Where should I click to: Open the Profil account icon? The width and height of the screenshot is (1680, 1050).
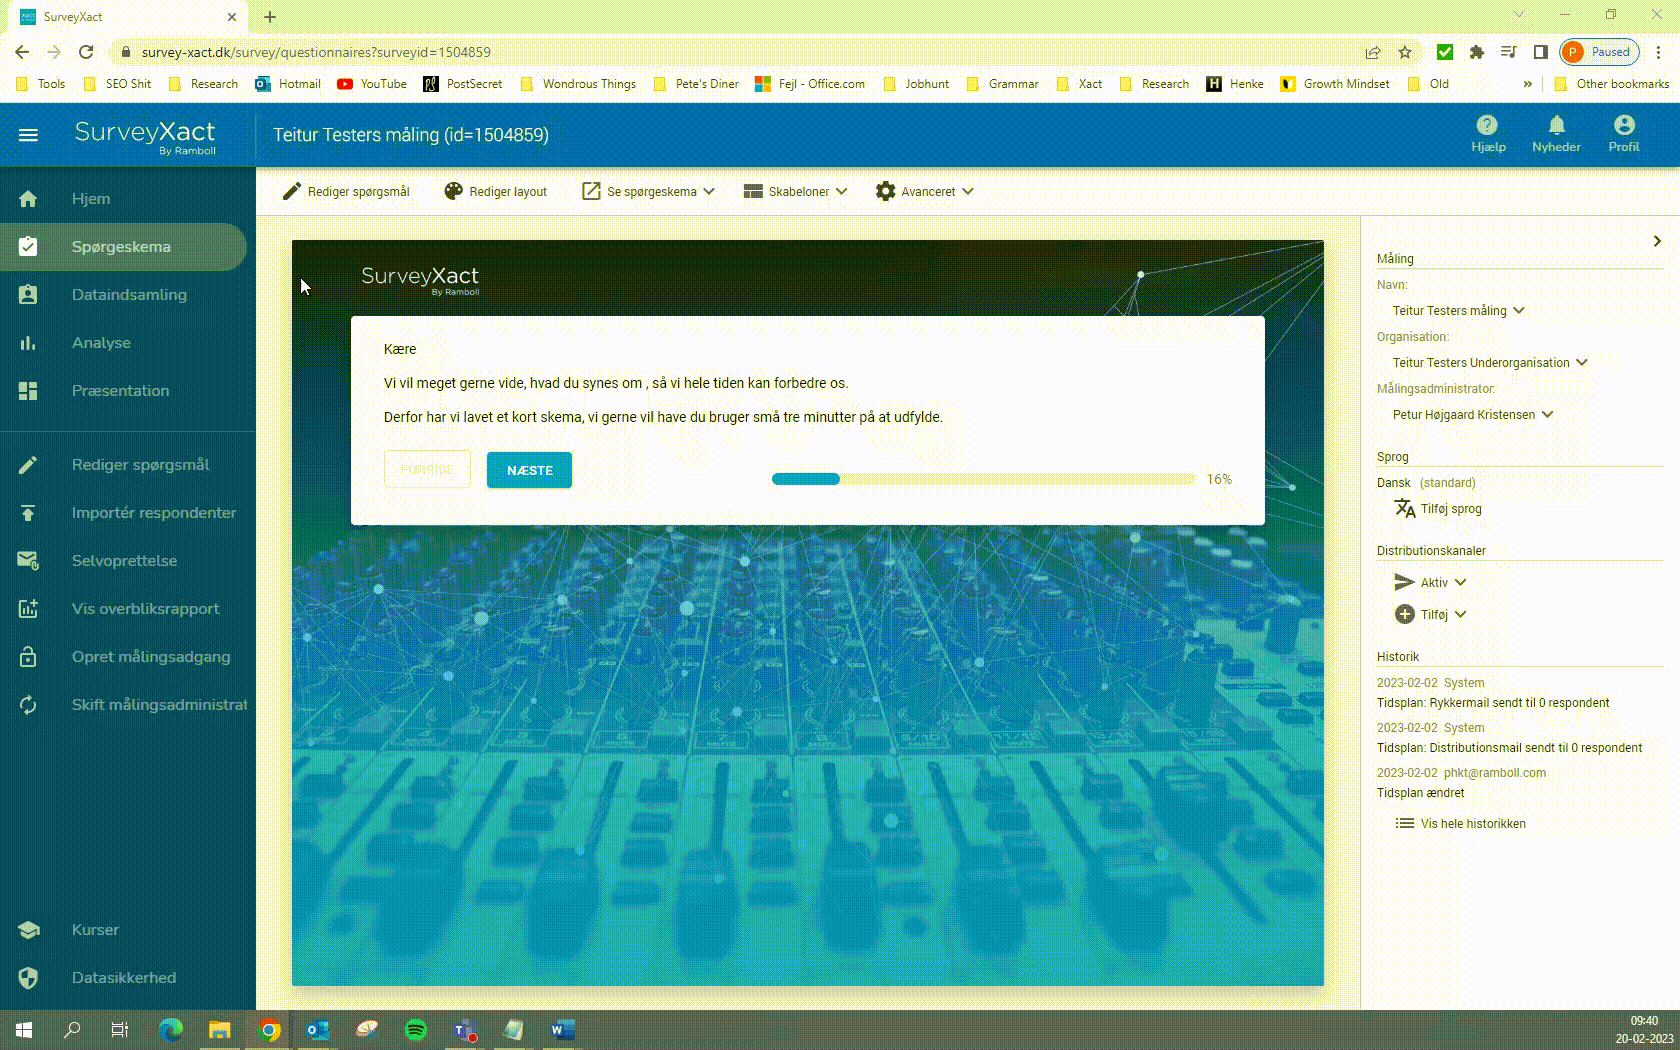(1624, 125)
